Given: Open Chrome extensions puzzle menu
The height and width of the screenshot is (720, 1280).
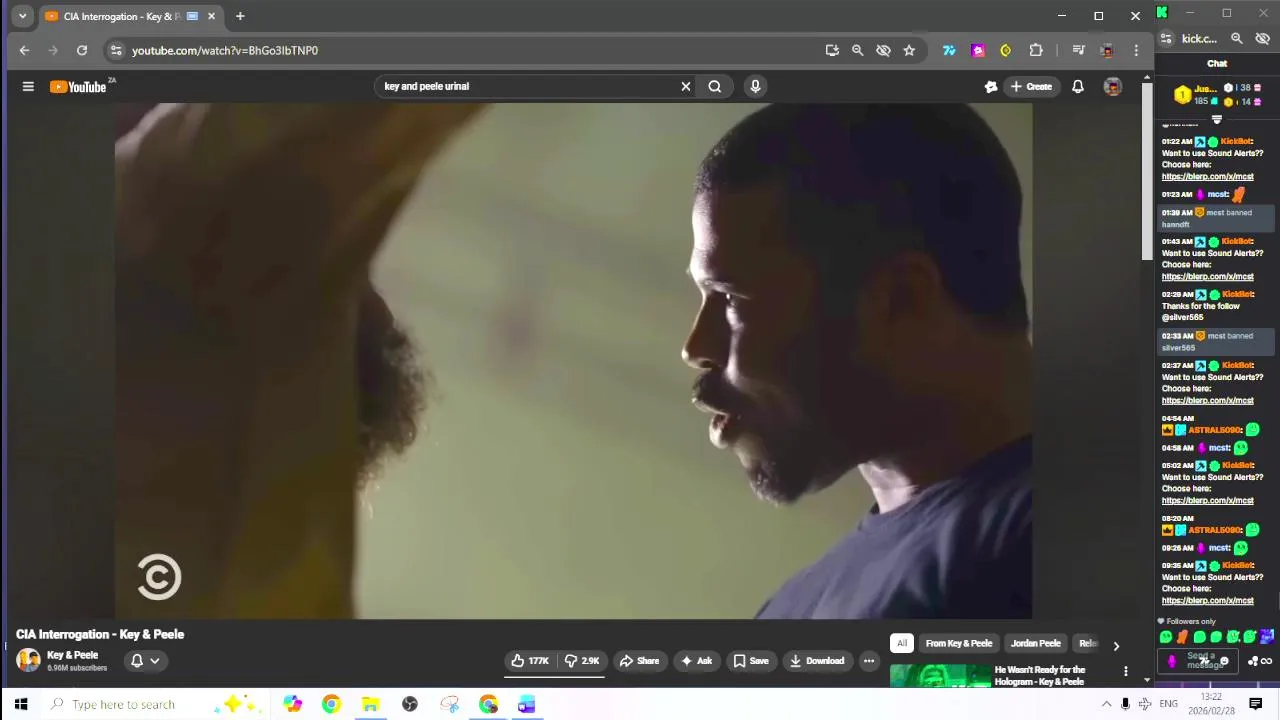Looking at the screenshot, I should pos(1036,50).
